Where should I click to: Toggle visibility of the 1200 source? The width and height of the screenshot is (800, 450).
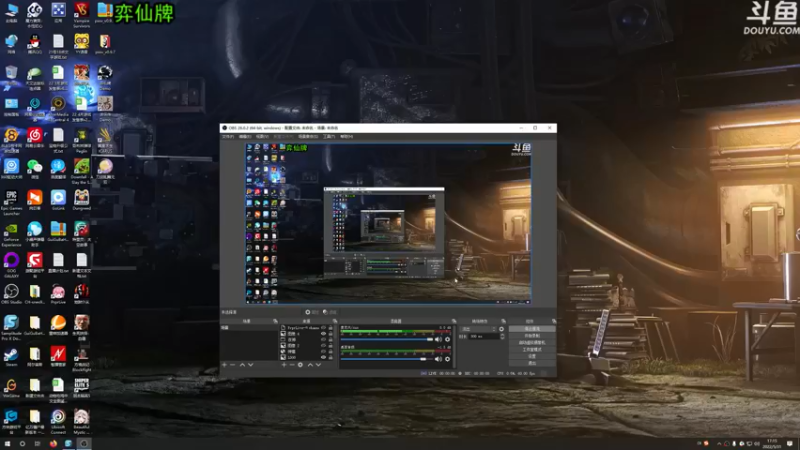(x=323, y=357)
